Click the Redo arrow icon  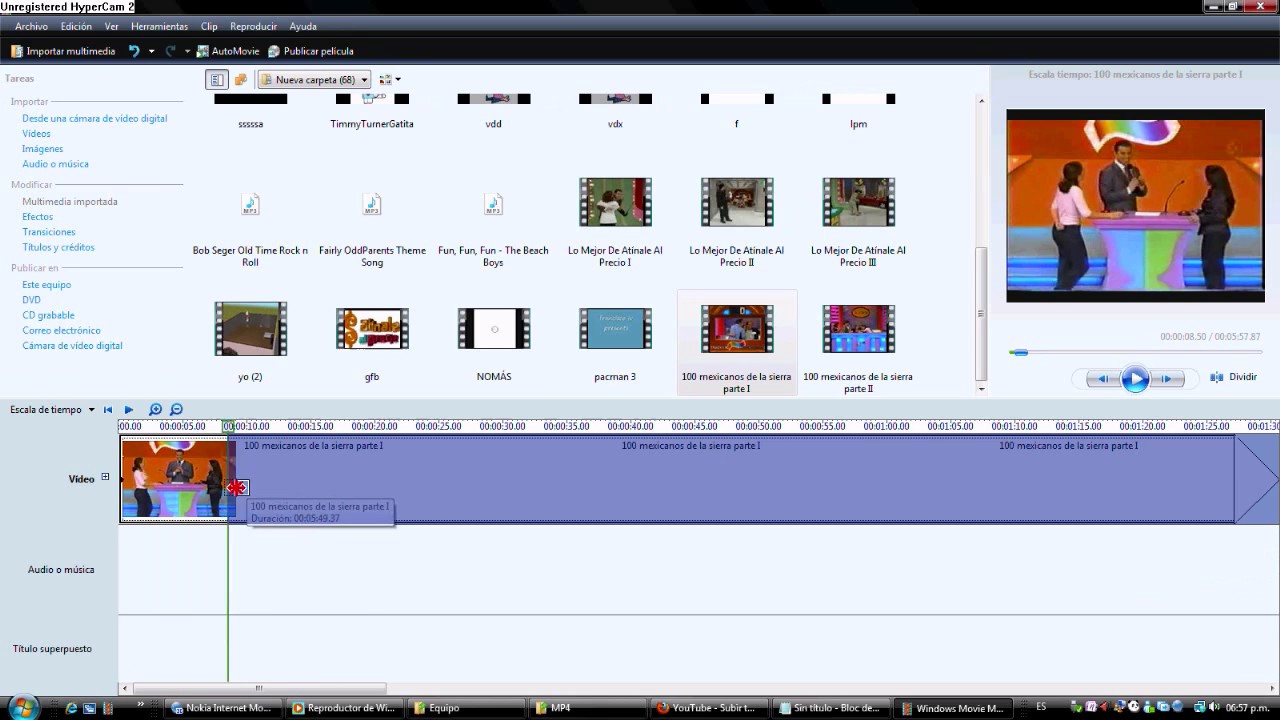pyautogui.click(x=171, y=51)
